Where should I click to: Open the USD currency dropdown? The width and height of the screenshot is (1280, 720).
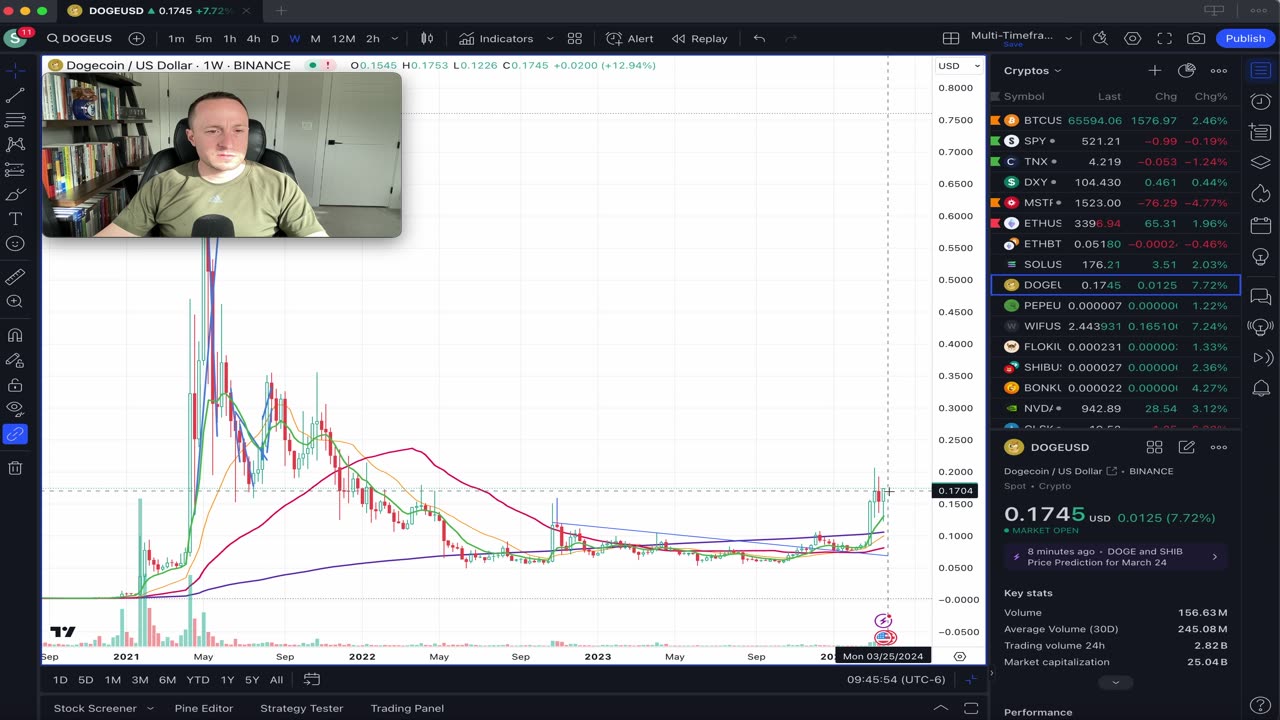click(958, 66)
